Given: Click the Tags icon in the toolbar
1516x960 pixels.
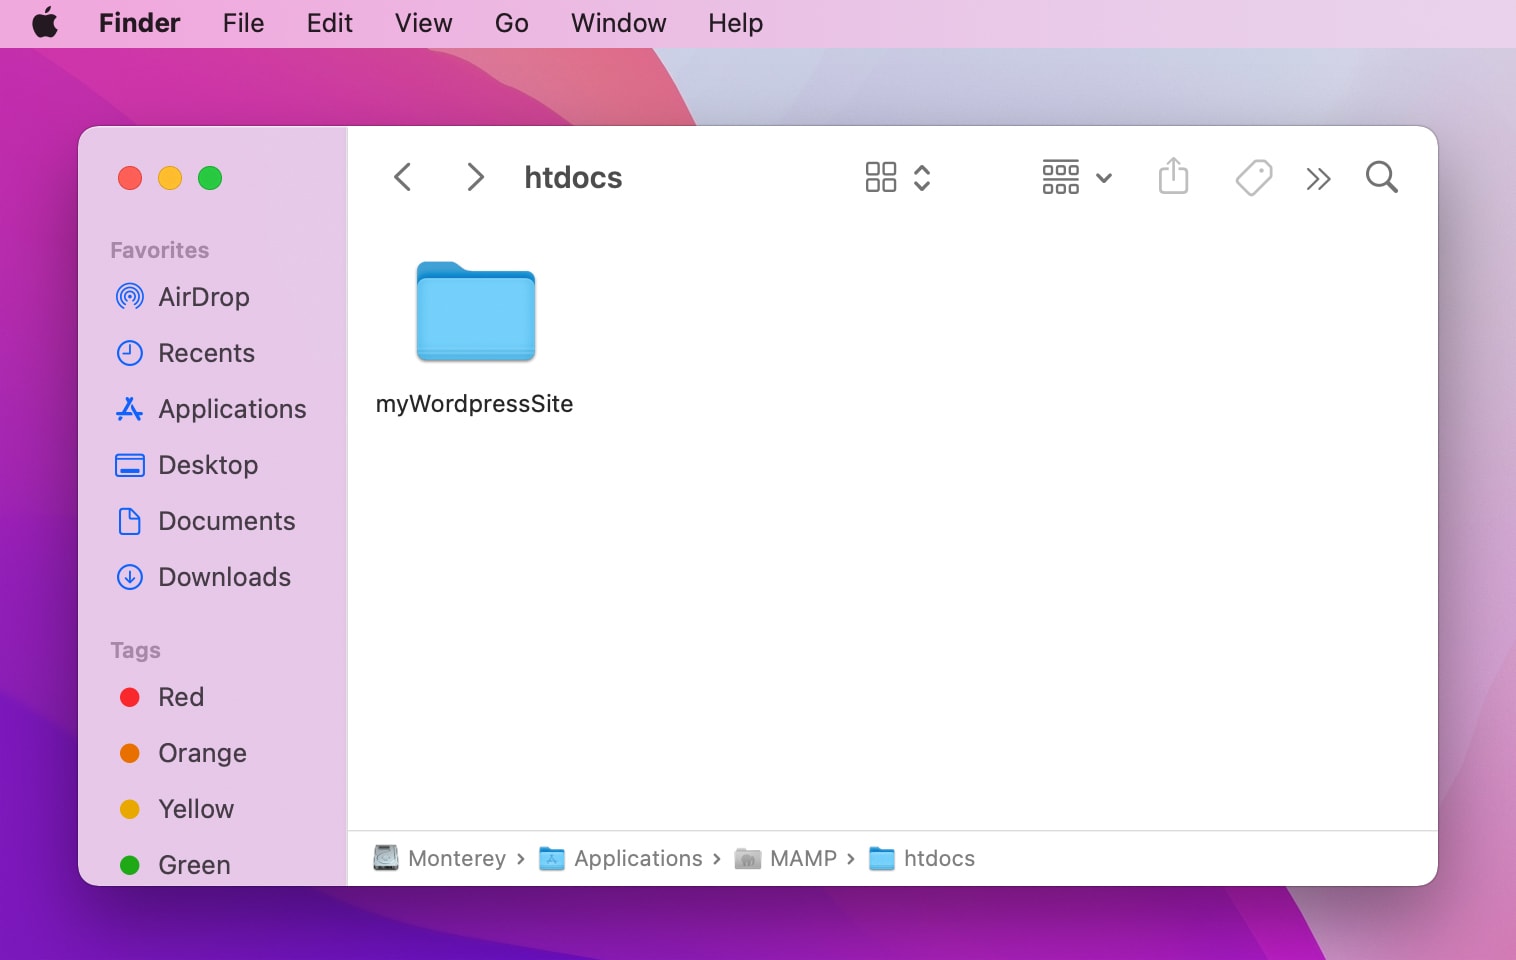Looking at the screenshot, I should point(1253,176).
